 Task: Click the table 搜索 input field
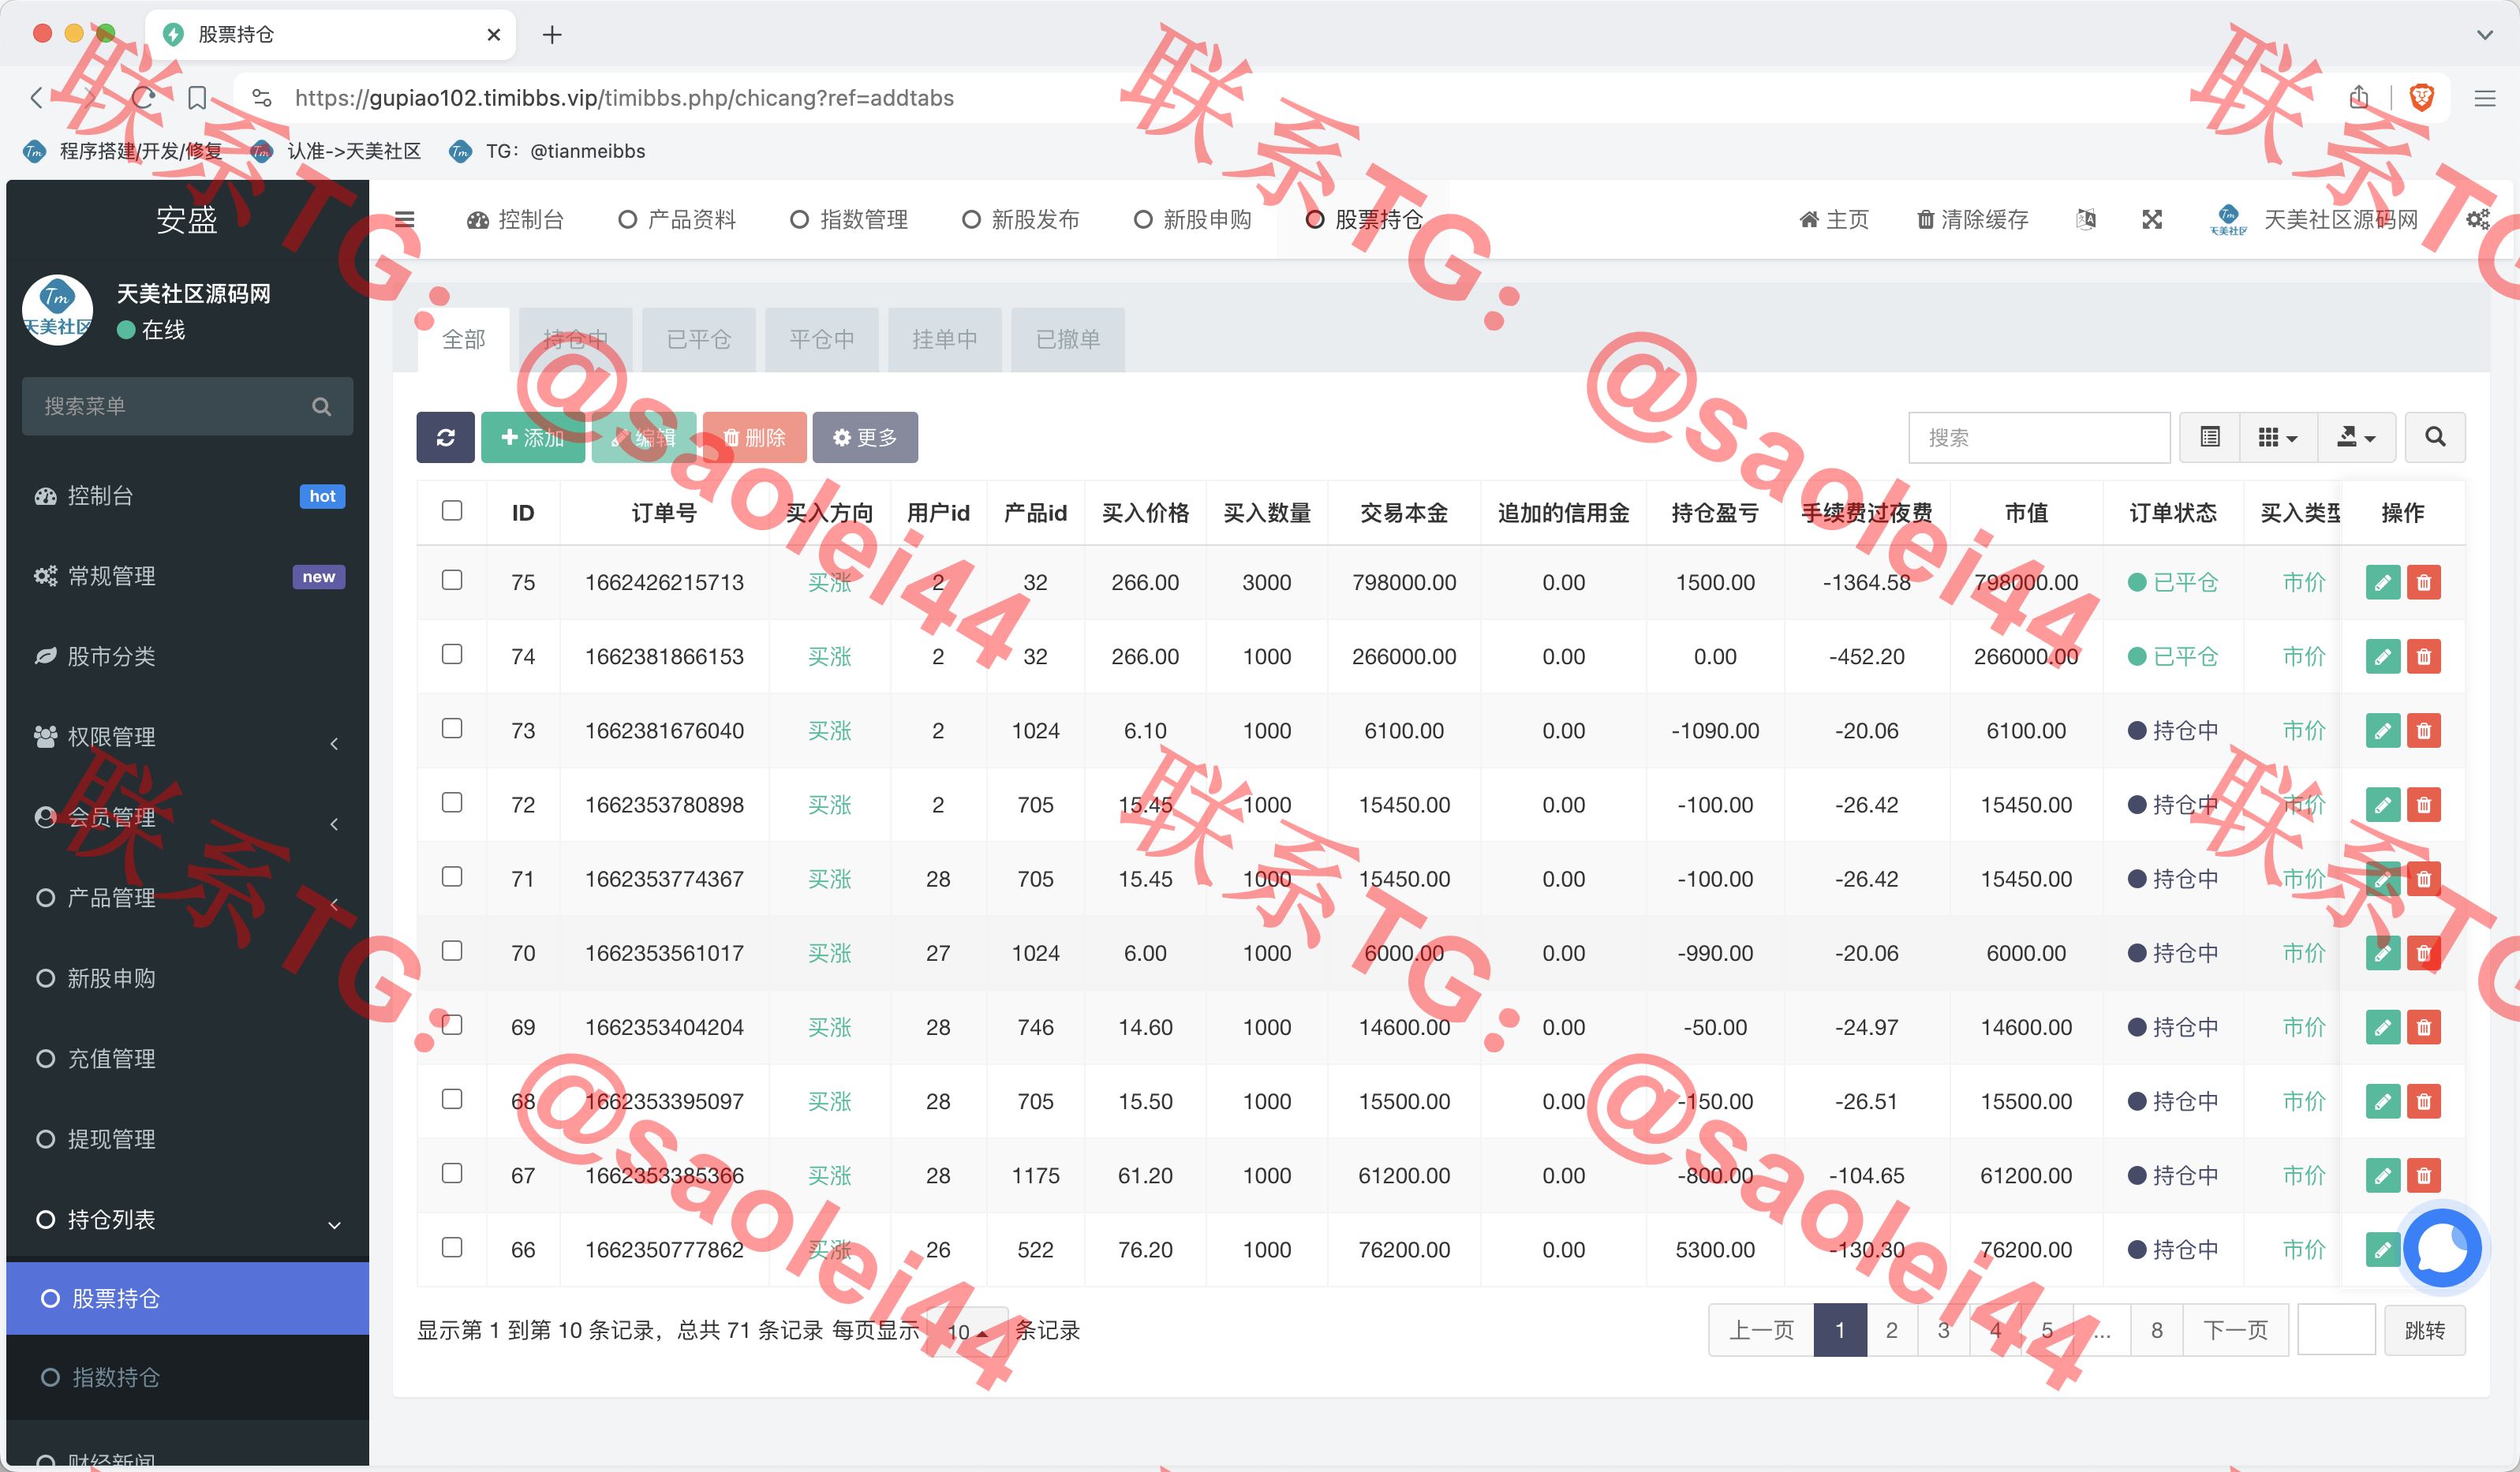pos(2039,437)
